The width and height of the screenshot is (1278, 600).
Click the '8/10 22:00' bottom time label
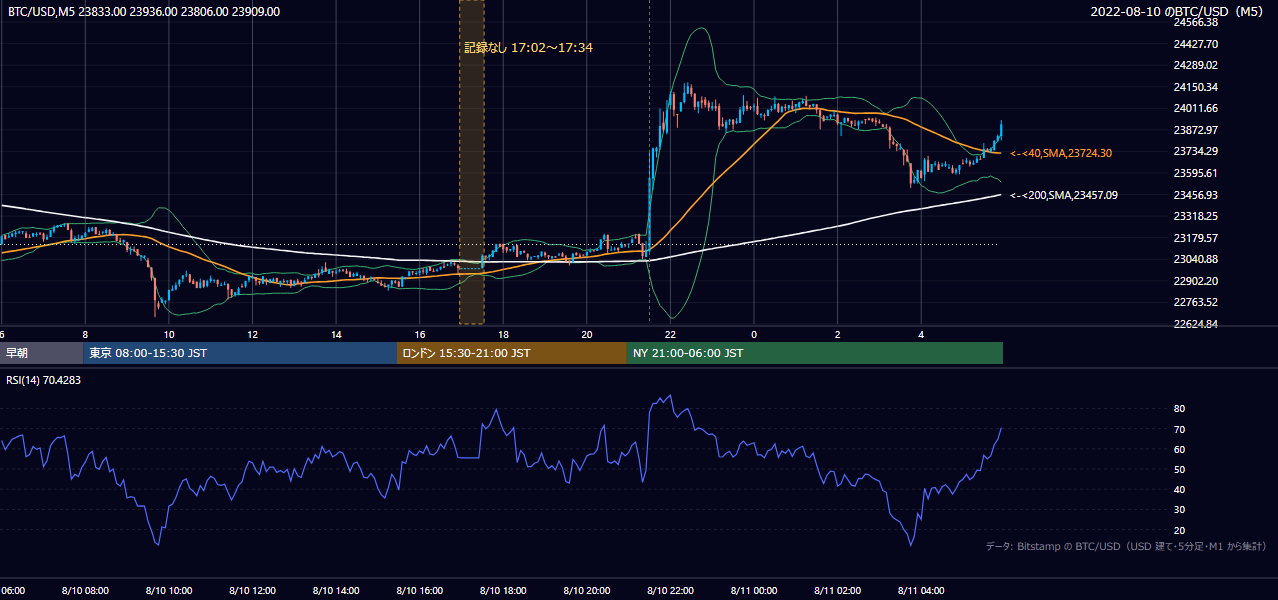pyautogui.click(x=670, y=590)
